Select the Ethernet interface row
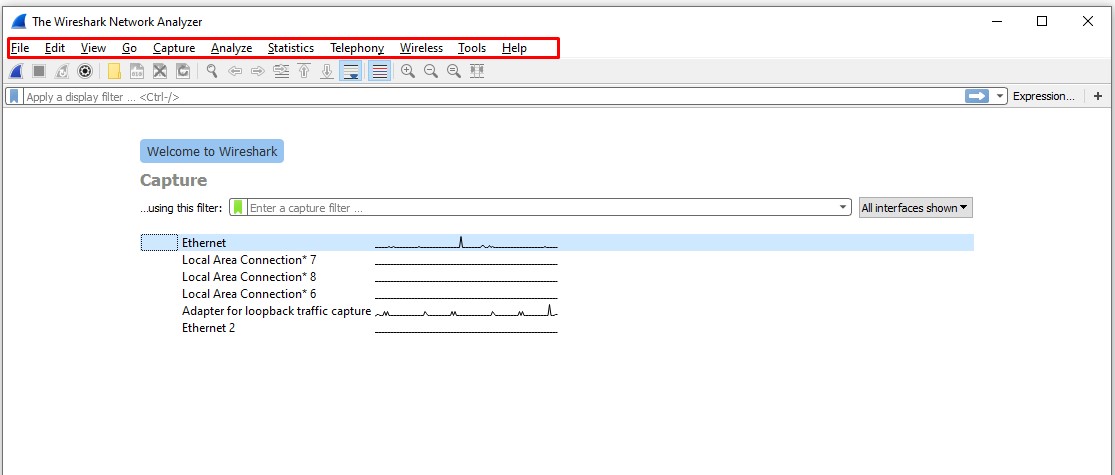1115x475 pixels. point(557,242)
